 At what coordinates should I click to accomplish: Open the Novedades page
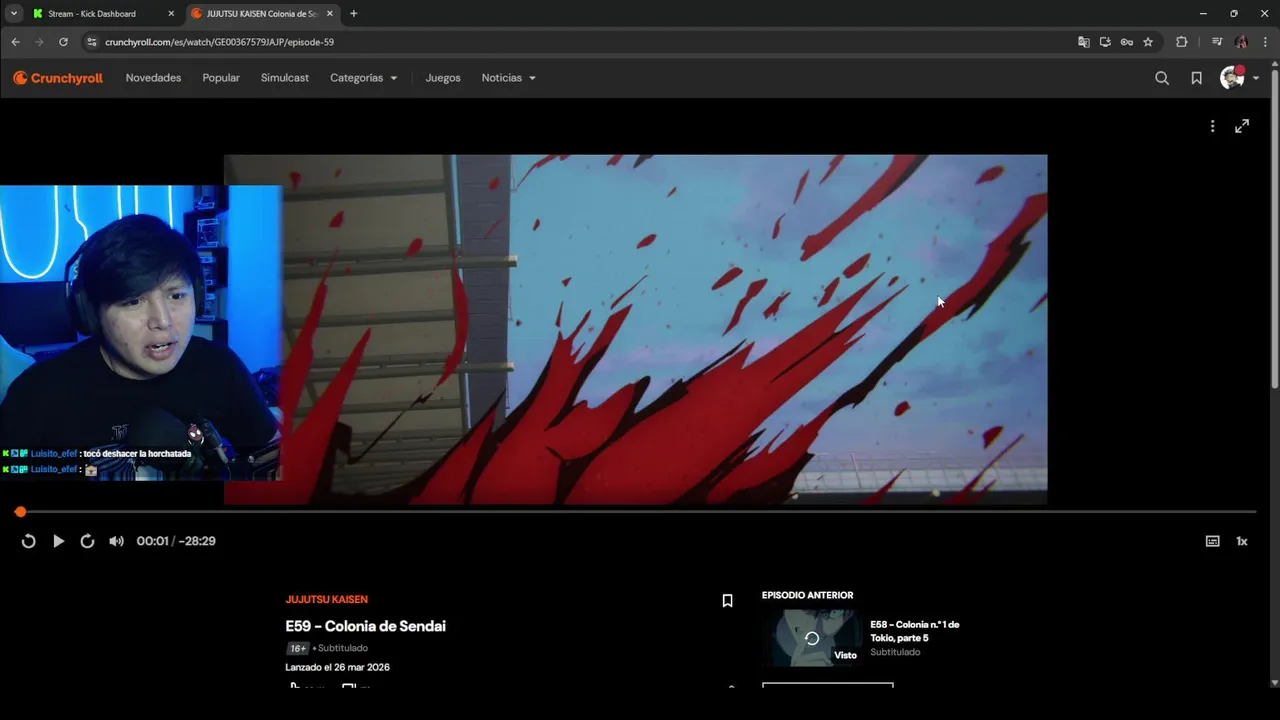[x=153, y=78]
